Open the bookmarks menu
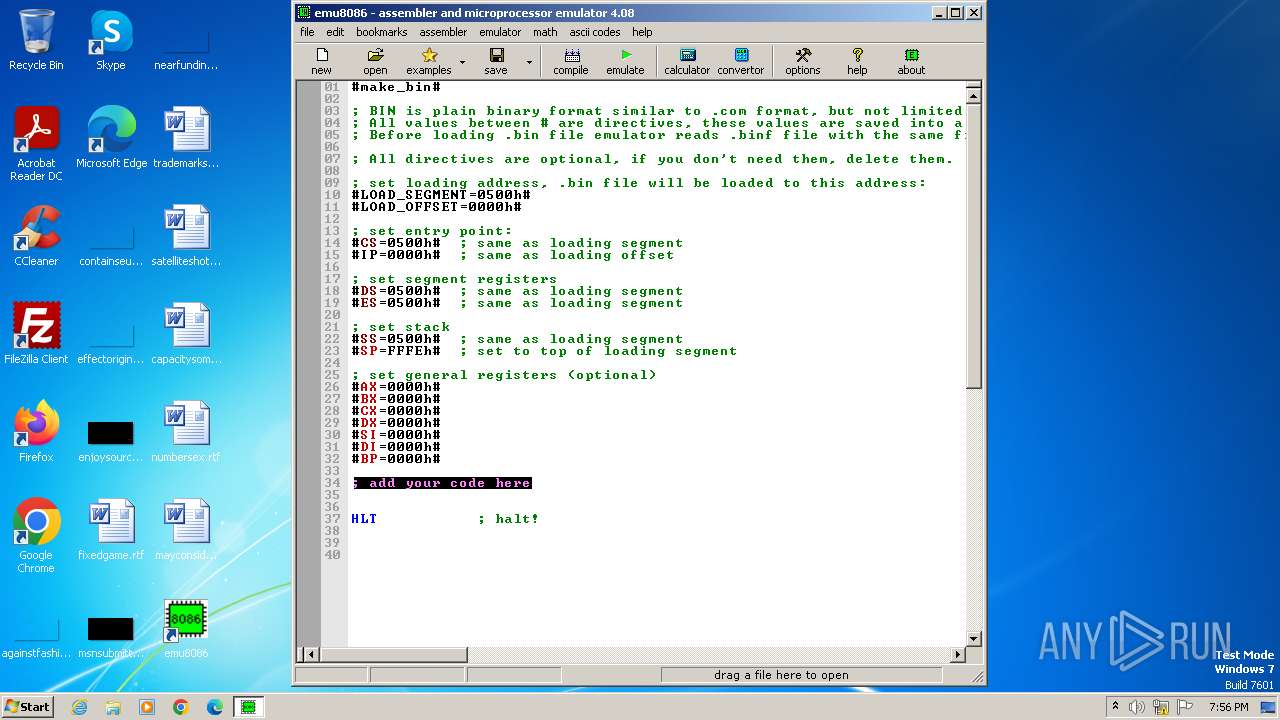Screen dimensions: 1280x720 pos(381,32)
